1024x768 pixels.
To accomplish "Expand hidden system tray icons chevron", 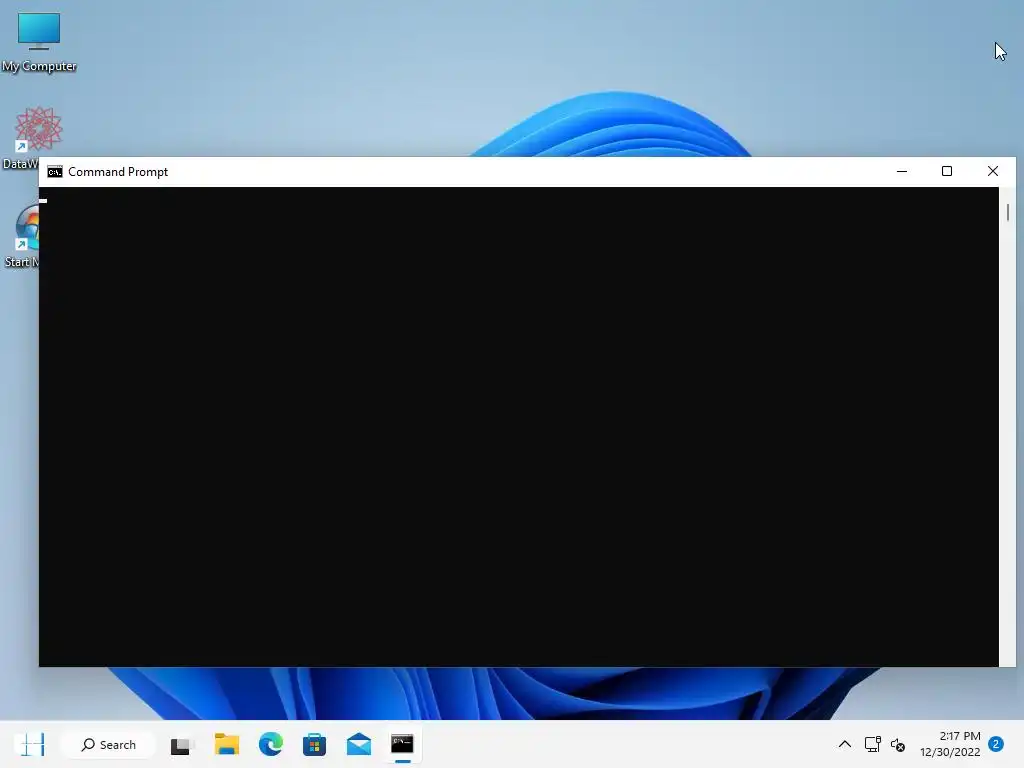I will click(844, 744).
